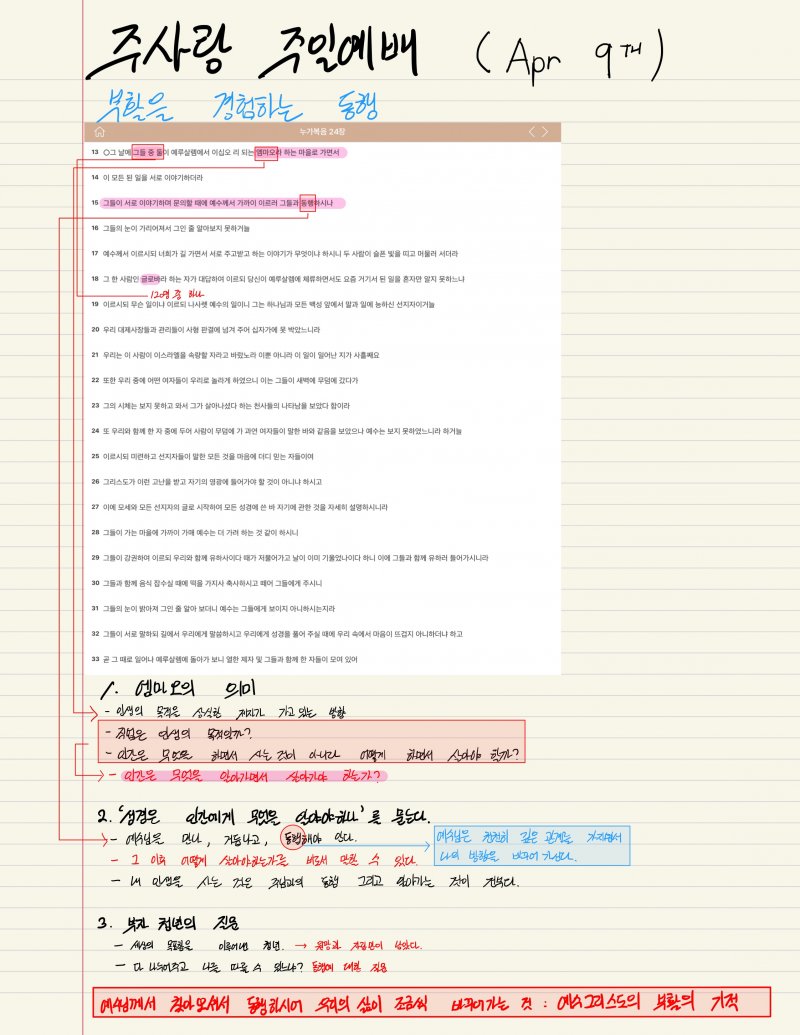This screenshot has height=1035, width=800.
Task: Tap the boxed word 엠마오 in verse 13
Action: 267,152
